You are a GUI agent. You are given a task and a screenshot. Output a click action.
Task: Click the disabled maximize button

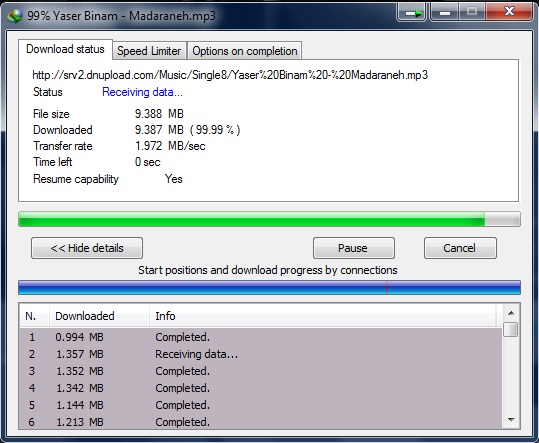[472, 13]
